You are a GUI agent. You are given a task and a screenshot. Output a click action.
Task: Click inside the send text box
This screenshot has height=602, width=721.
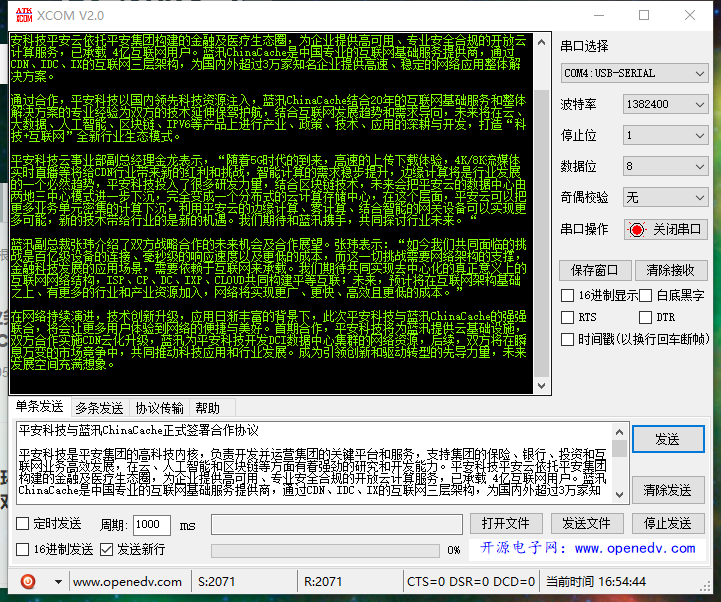314,461
